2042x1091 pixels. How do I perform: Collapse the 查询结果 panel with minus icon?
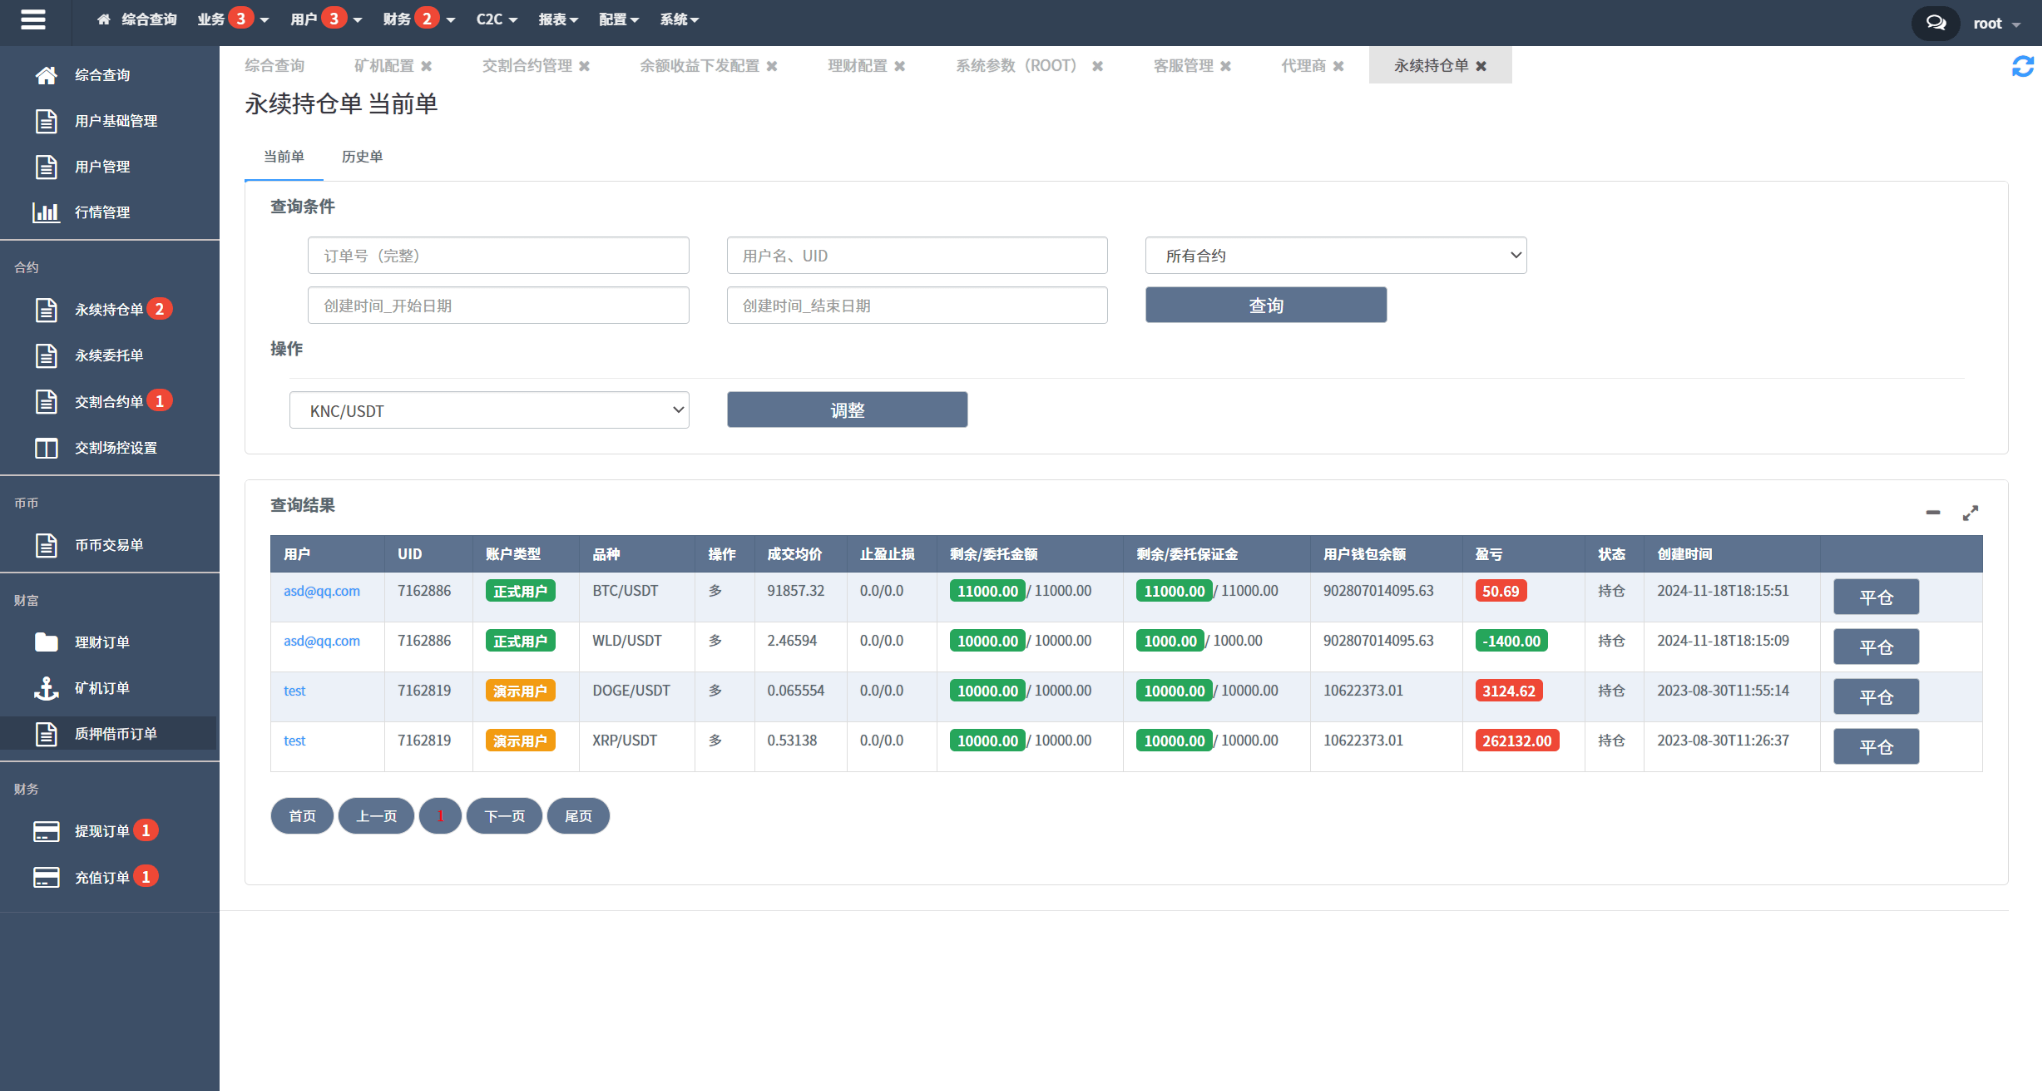[x=1933, y=512]
